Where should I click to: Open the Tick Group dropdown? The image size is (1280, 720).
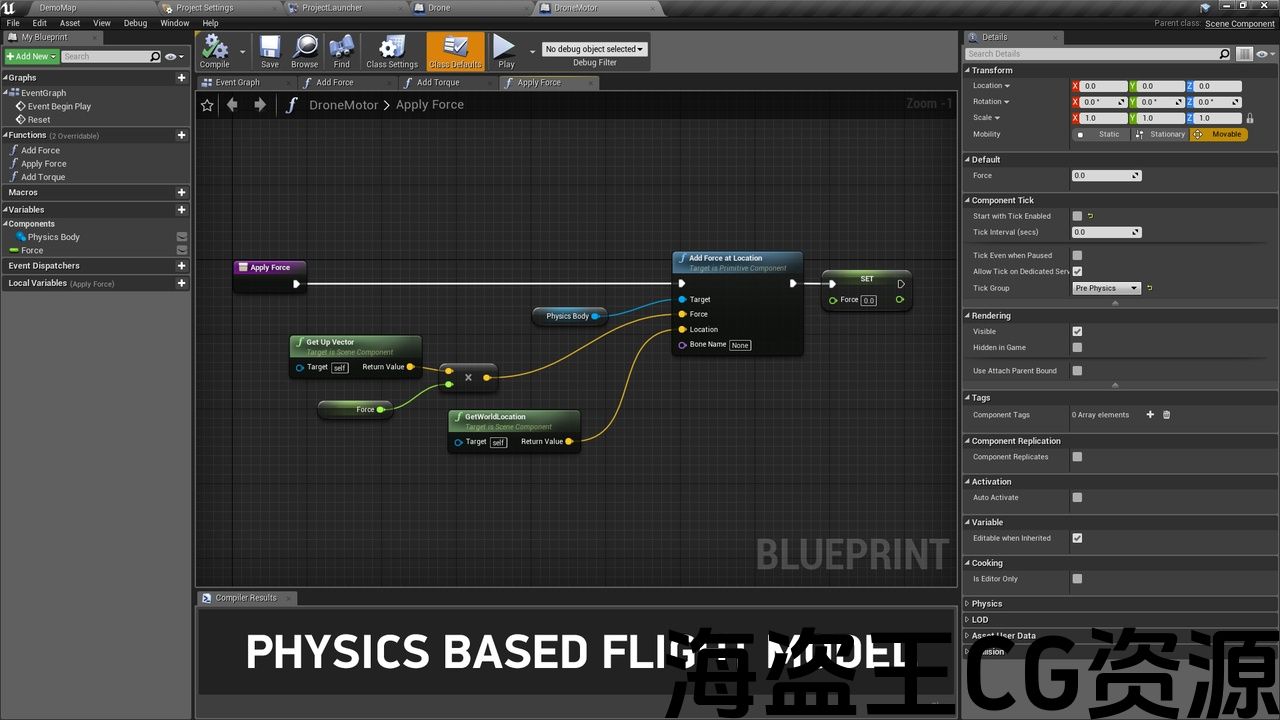(x=1106, y=288)
